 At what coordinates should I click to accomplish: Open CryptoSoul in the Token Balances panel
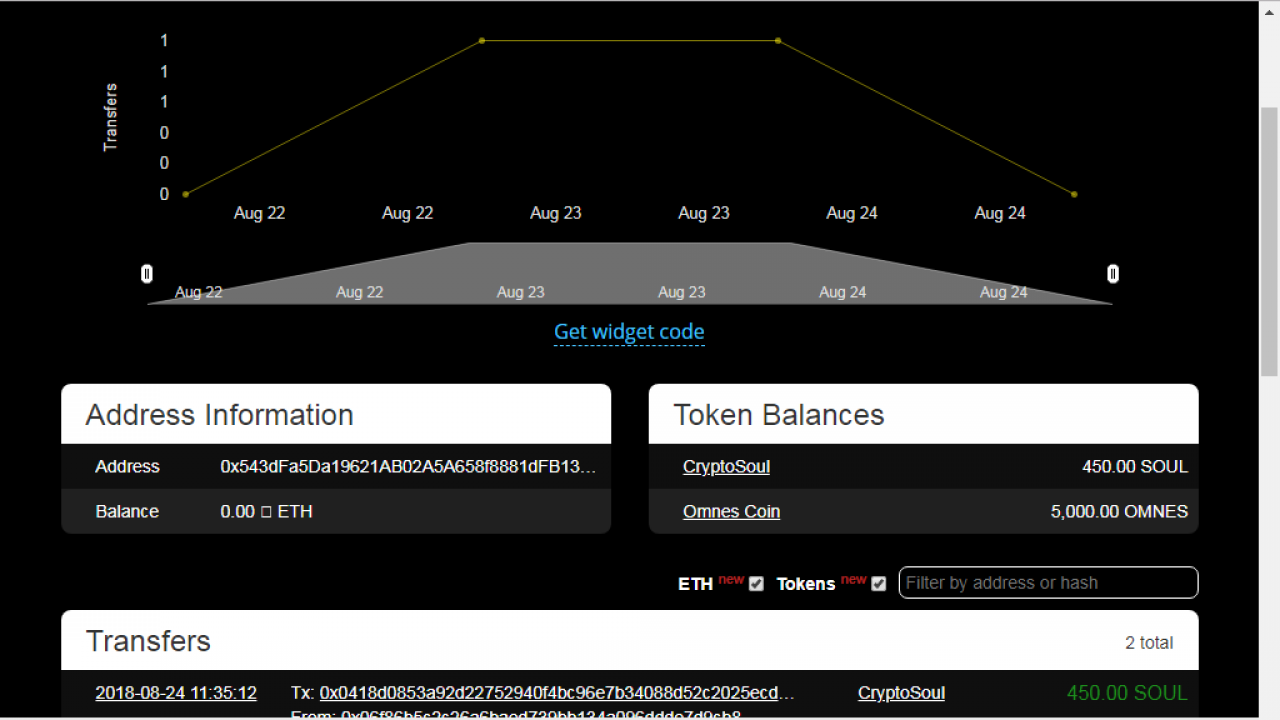[x=726, y=467]
